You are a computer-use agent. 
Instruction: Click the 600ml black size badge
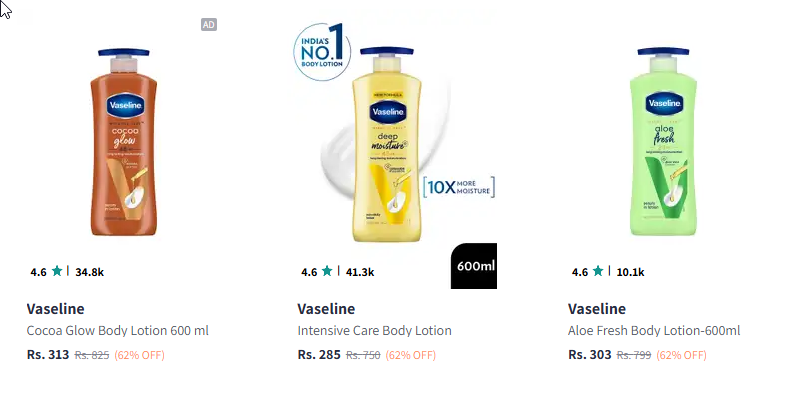pos(475,266)
